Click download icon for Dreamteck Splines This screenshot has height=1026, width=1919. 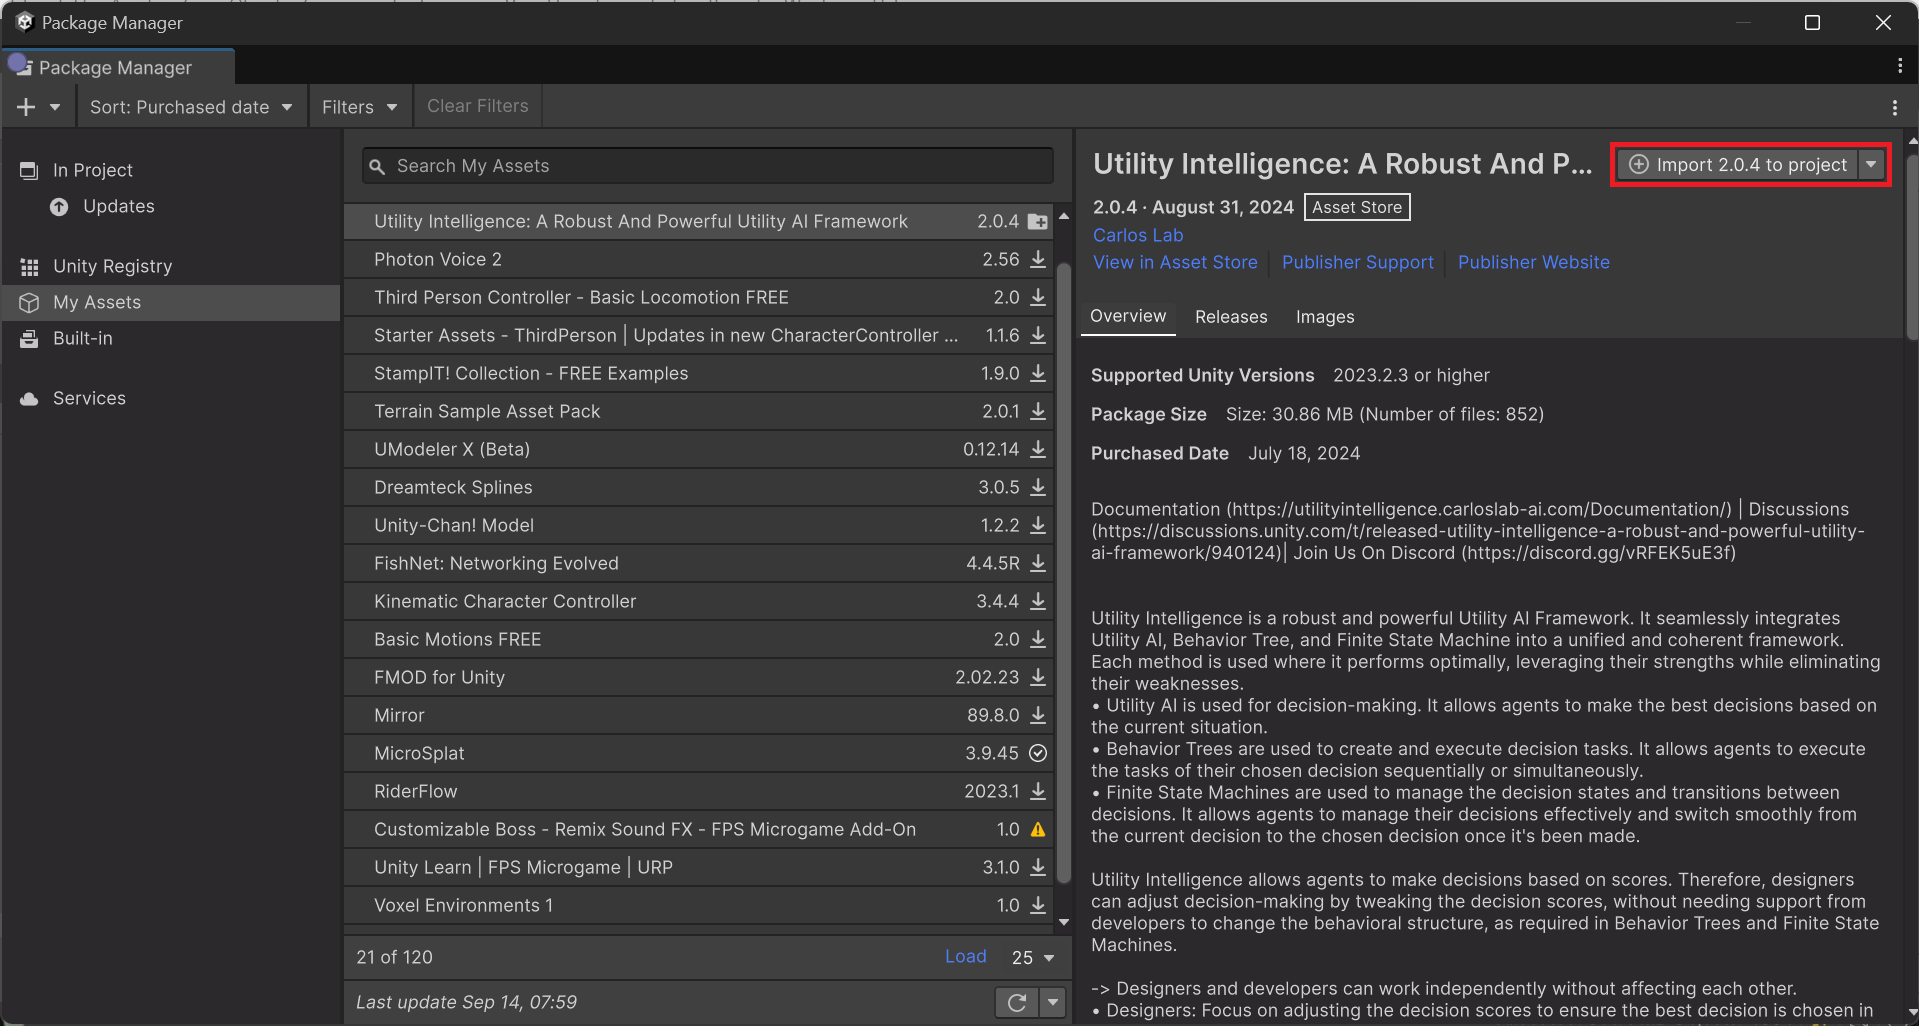[x=1038, y=487]
